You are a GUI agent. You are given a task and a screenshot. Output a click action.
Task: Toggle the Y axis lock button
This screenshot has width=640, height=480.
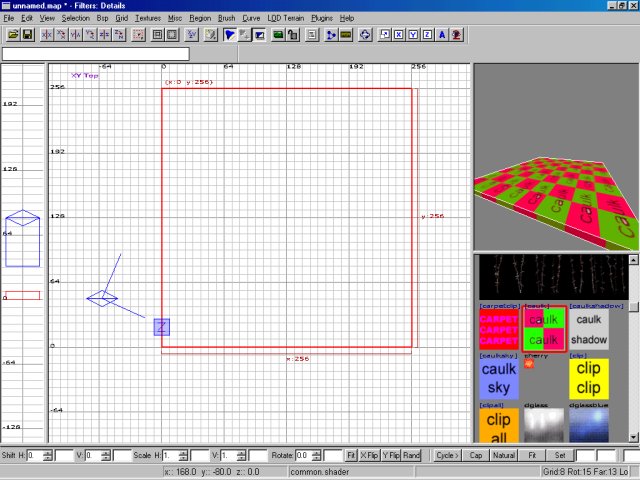coord(413,35)
